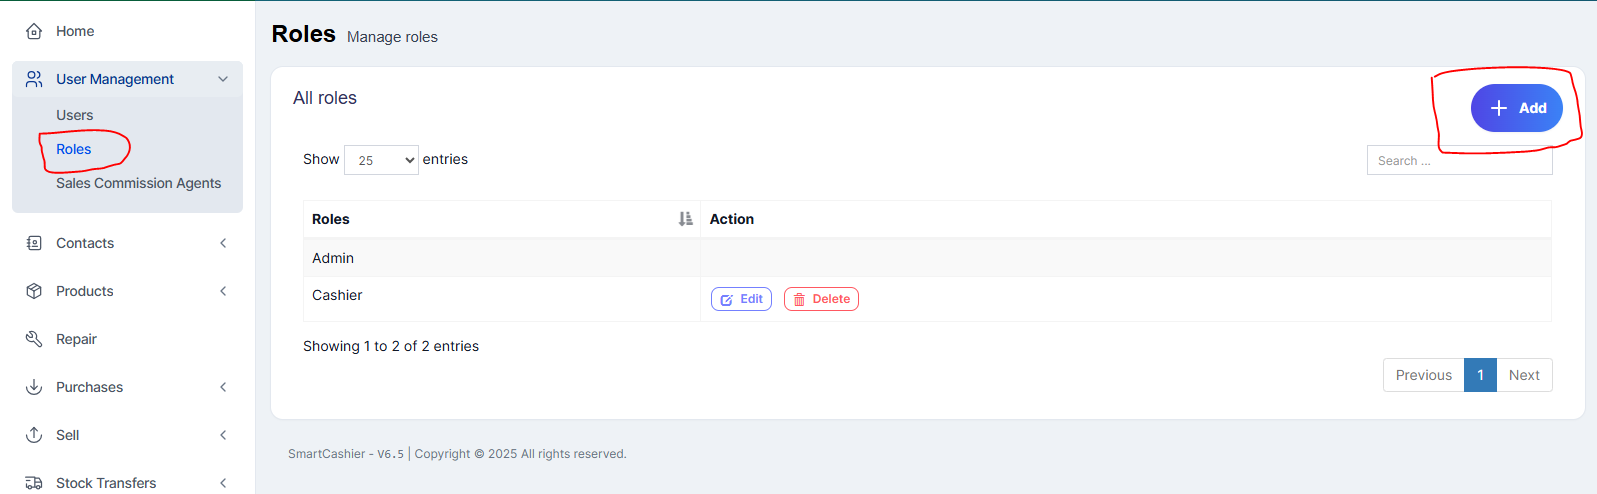
Task: Click the Home house icon in sidebar
Action: coord(34,31)
